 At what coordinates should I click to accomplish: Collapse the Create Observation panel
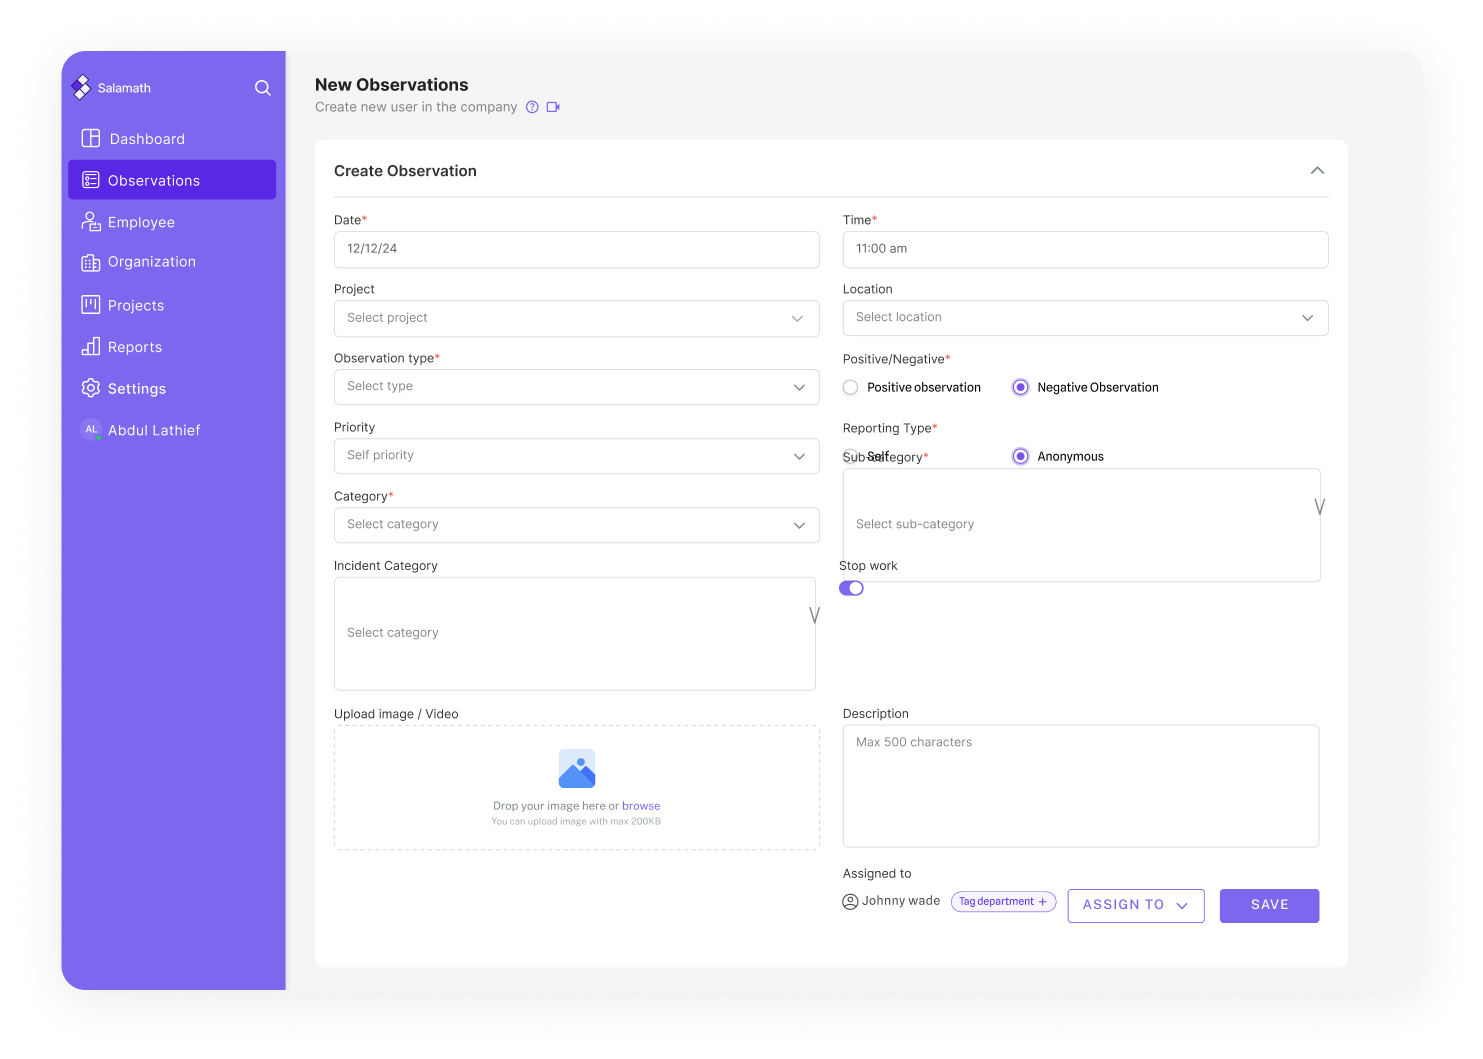tap(1317, 171)
